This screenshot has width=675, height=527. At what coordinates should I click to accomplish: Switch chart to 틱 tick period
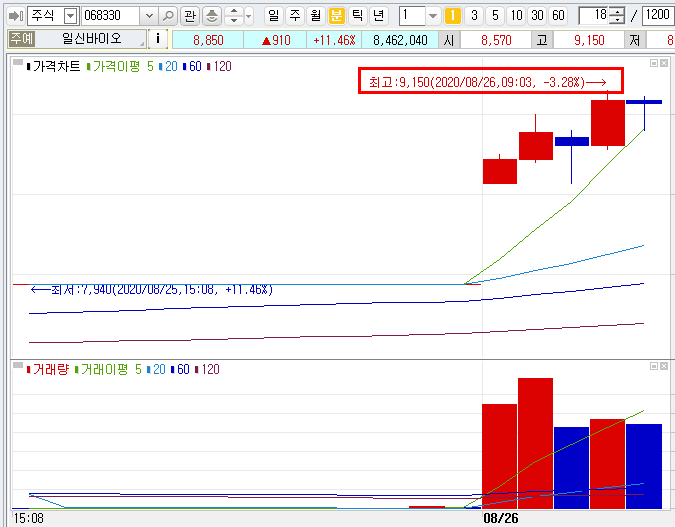coord(357,16)
